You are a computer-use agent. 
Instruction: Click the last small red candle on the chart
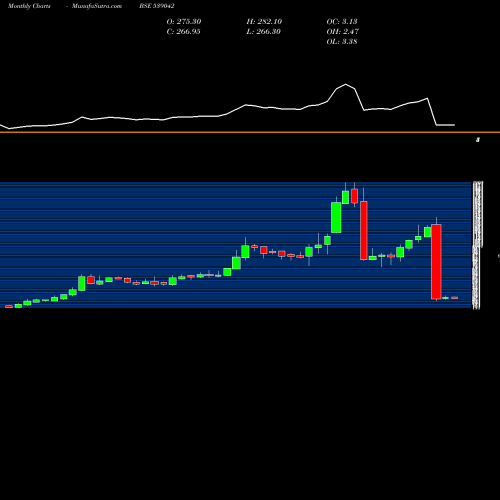(x=455, y=298)
